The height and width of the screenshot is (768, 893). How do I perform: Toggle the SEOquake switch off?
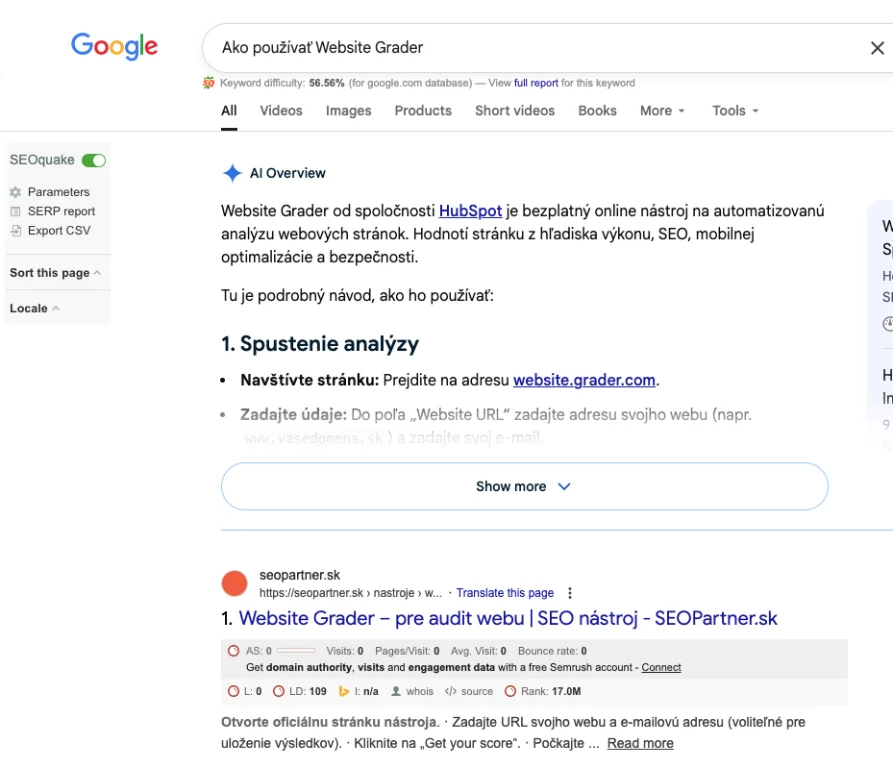click(x=94, y=160)
